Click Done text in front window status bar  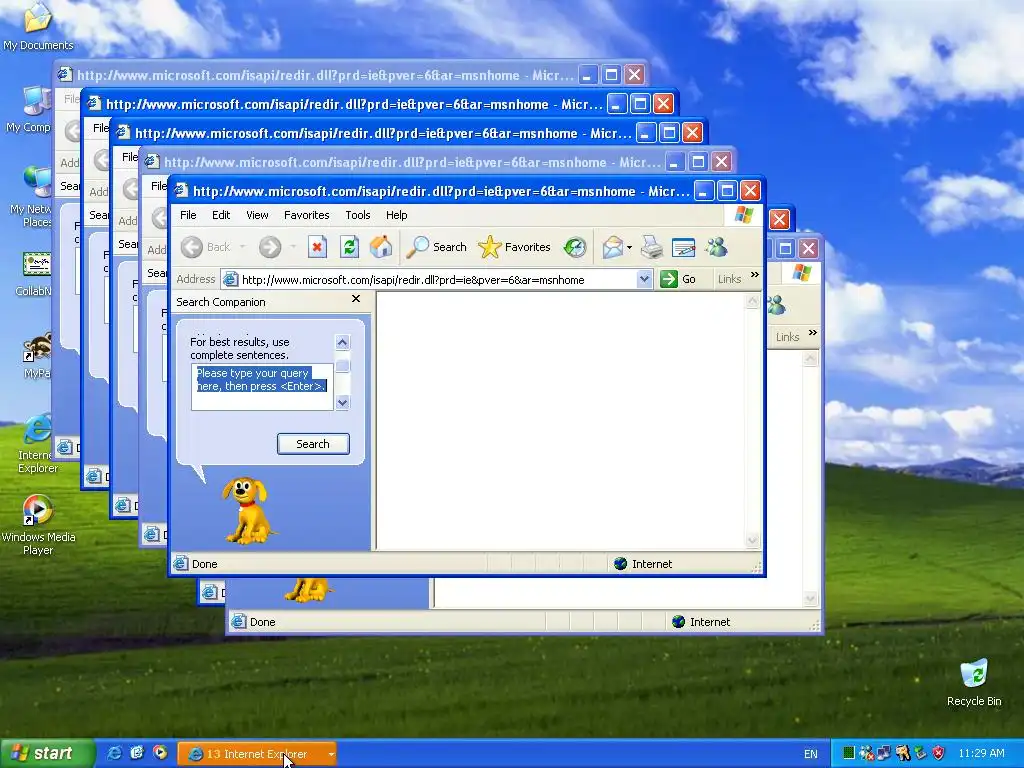coord(204,564)
